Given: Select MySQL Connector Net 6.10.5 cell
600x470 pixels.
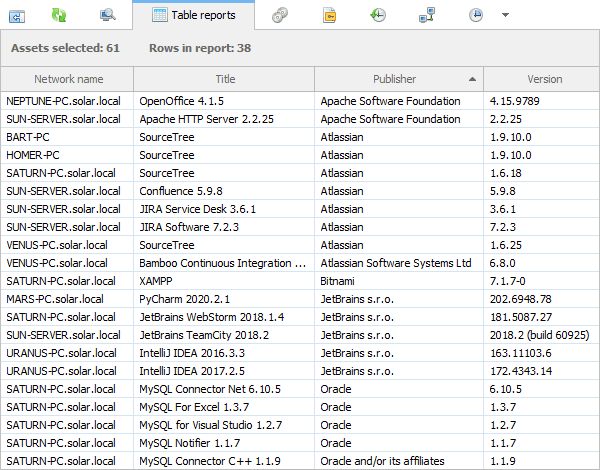Looking at the screenshot, I should click(224, 389).
